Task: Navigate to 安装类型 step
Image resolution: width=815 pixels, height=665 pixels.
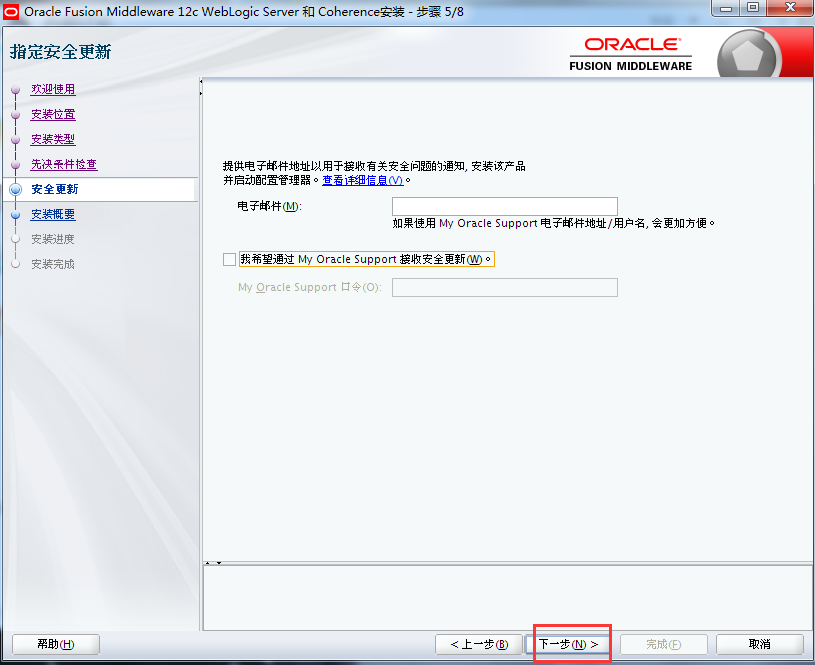Action: pyautogui.click(x=53, y=139)
